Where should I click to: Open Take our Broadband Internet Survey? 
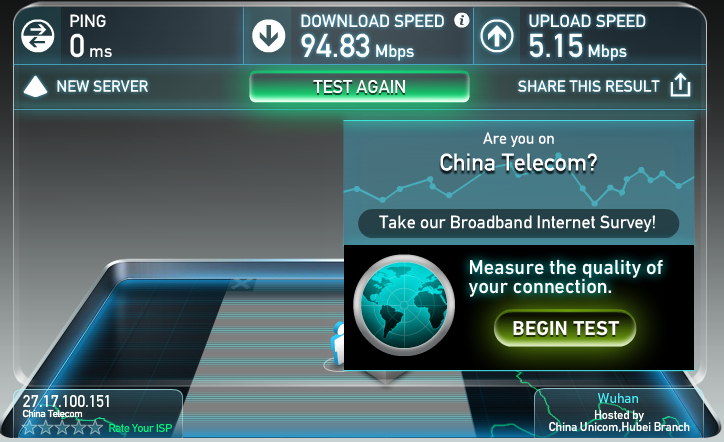click(518, 223)
